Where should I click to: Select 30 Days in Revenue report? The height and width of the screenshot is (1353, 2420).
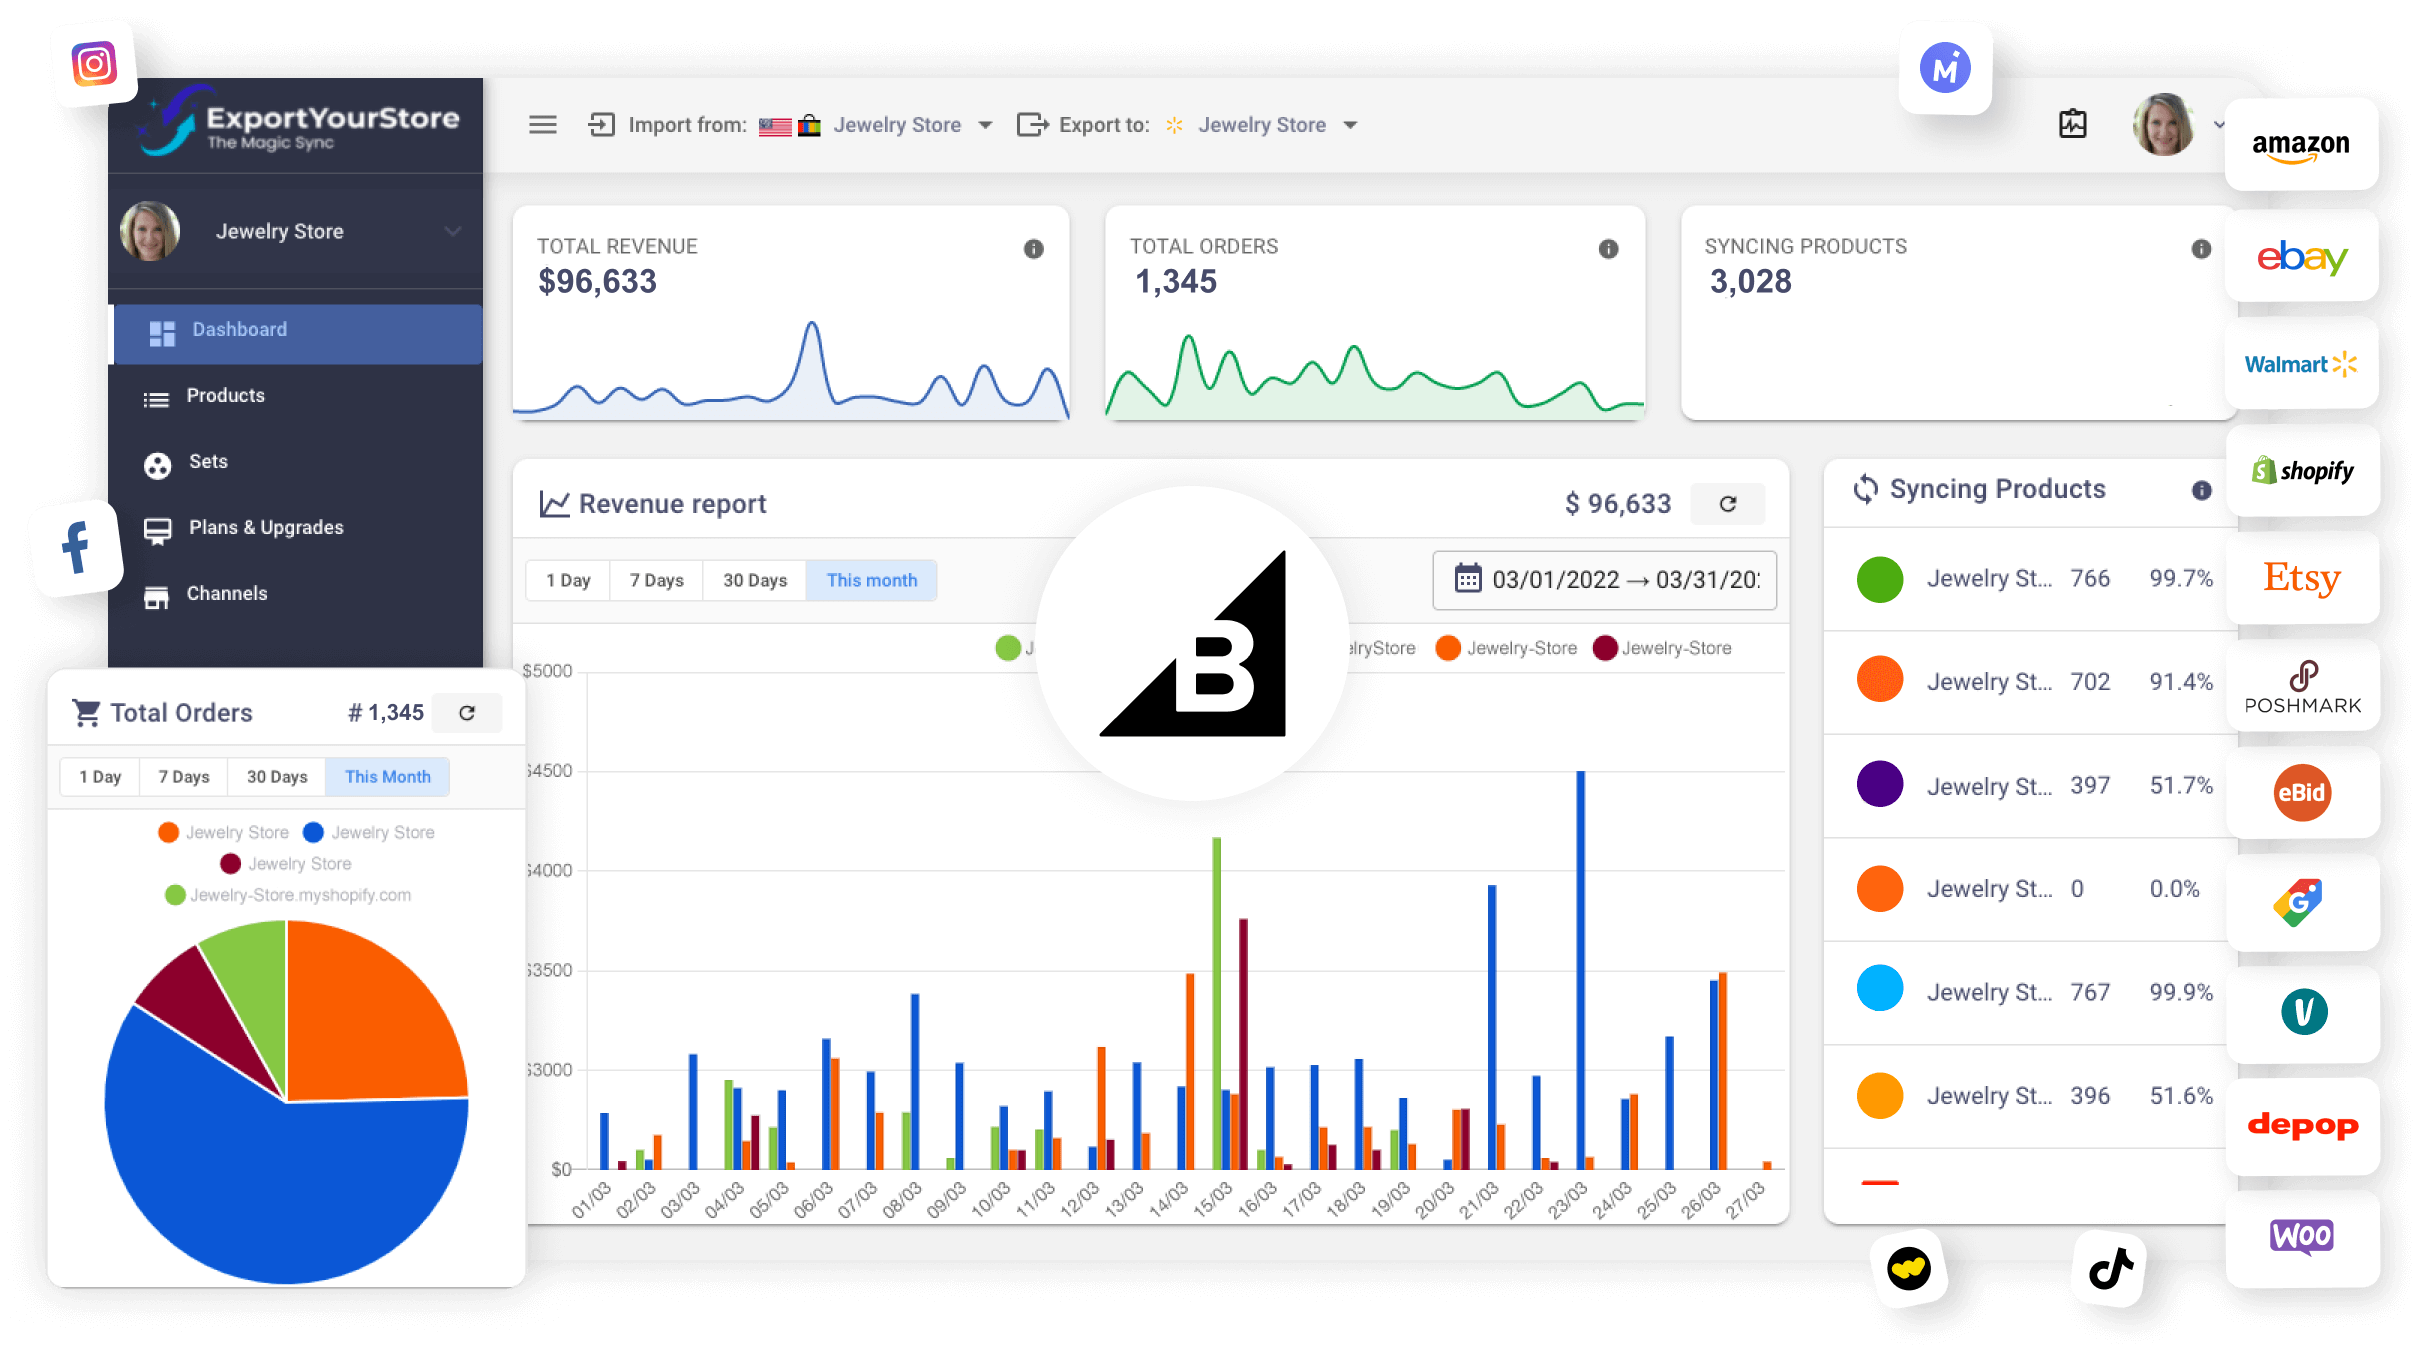click(755, 580)
